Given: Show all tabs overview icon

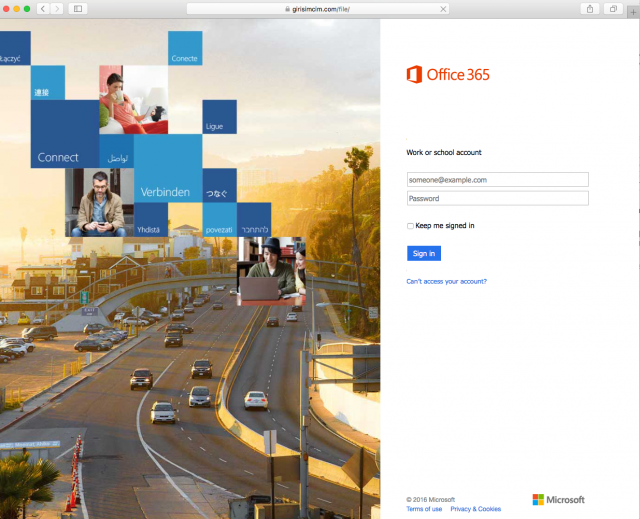Looking at the screenshot, I should coord(613,9).
